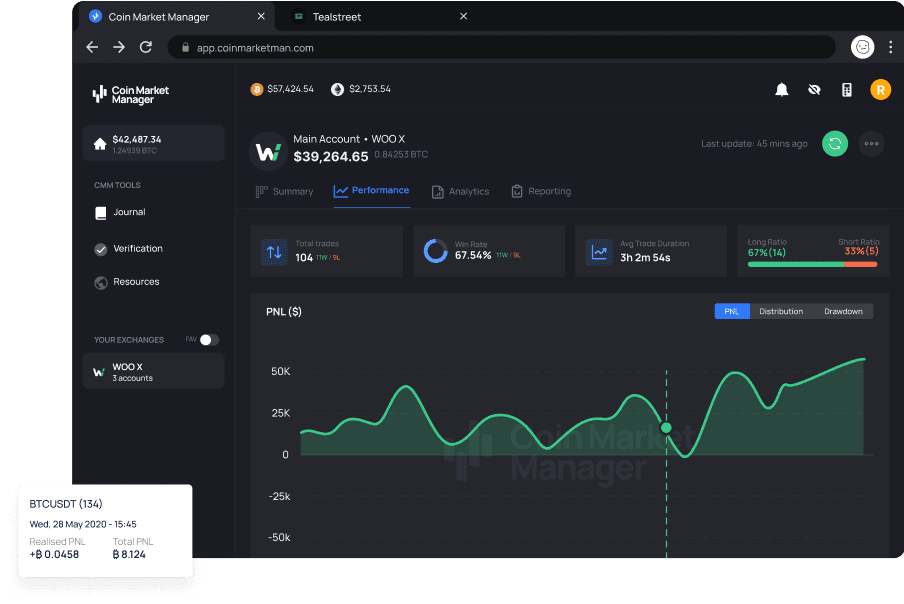Click the Win Rate donut icon
Image resolution: width=904 pixels, height=604 pixels.
(x=435, y=251)
